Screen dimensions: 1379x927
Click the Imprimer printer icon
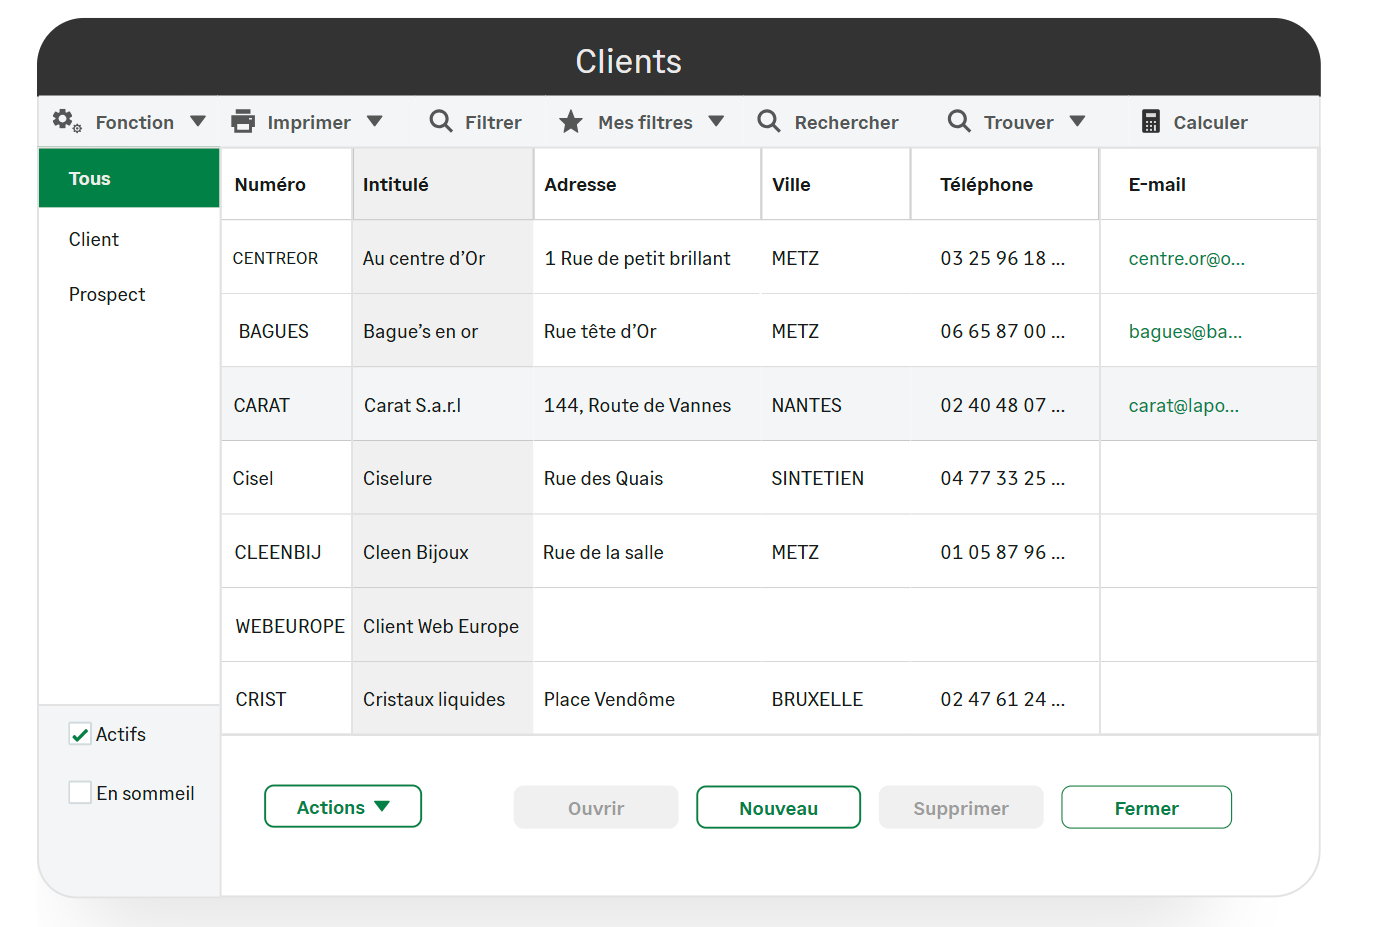click(243, 122)
